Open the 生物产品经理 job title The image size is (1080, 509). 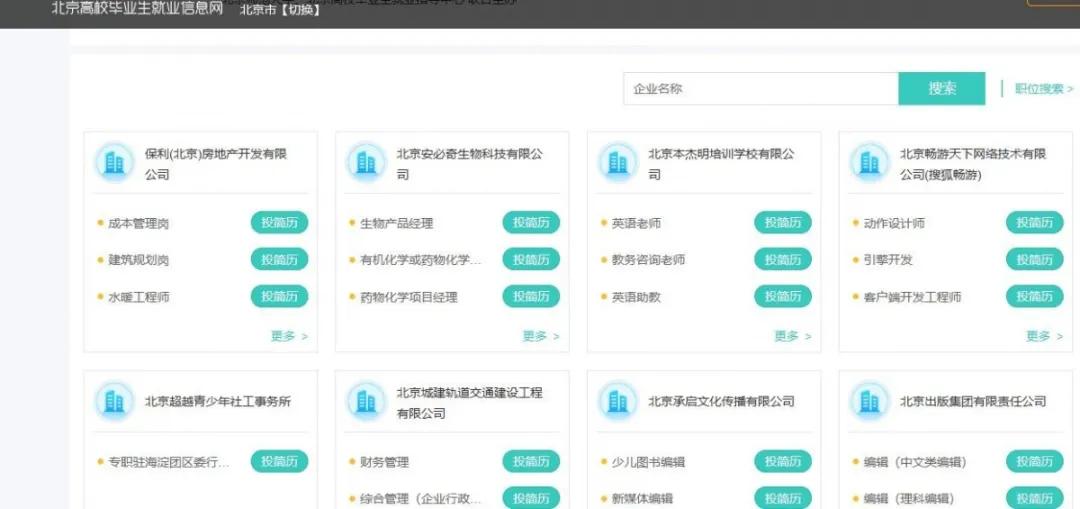[x=397, y=223]
